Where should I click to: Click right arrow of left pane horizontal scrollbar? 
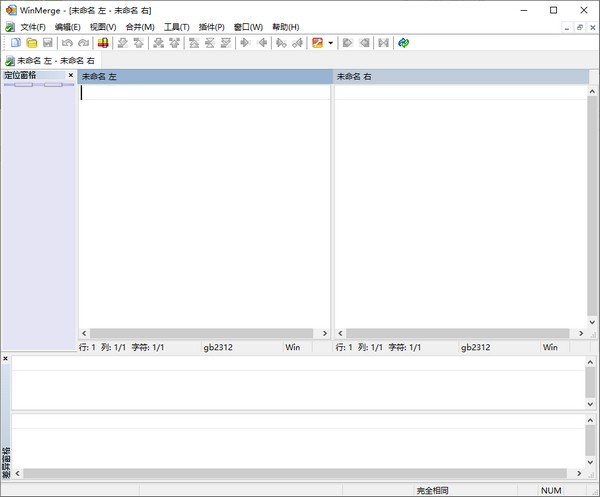coord(323,333)
